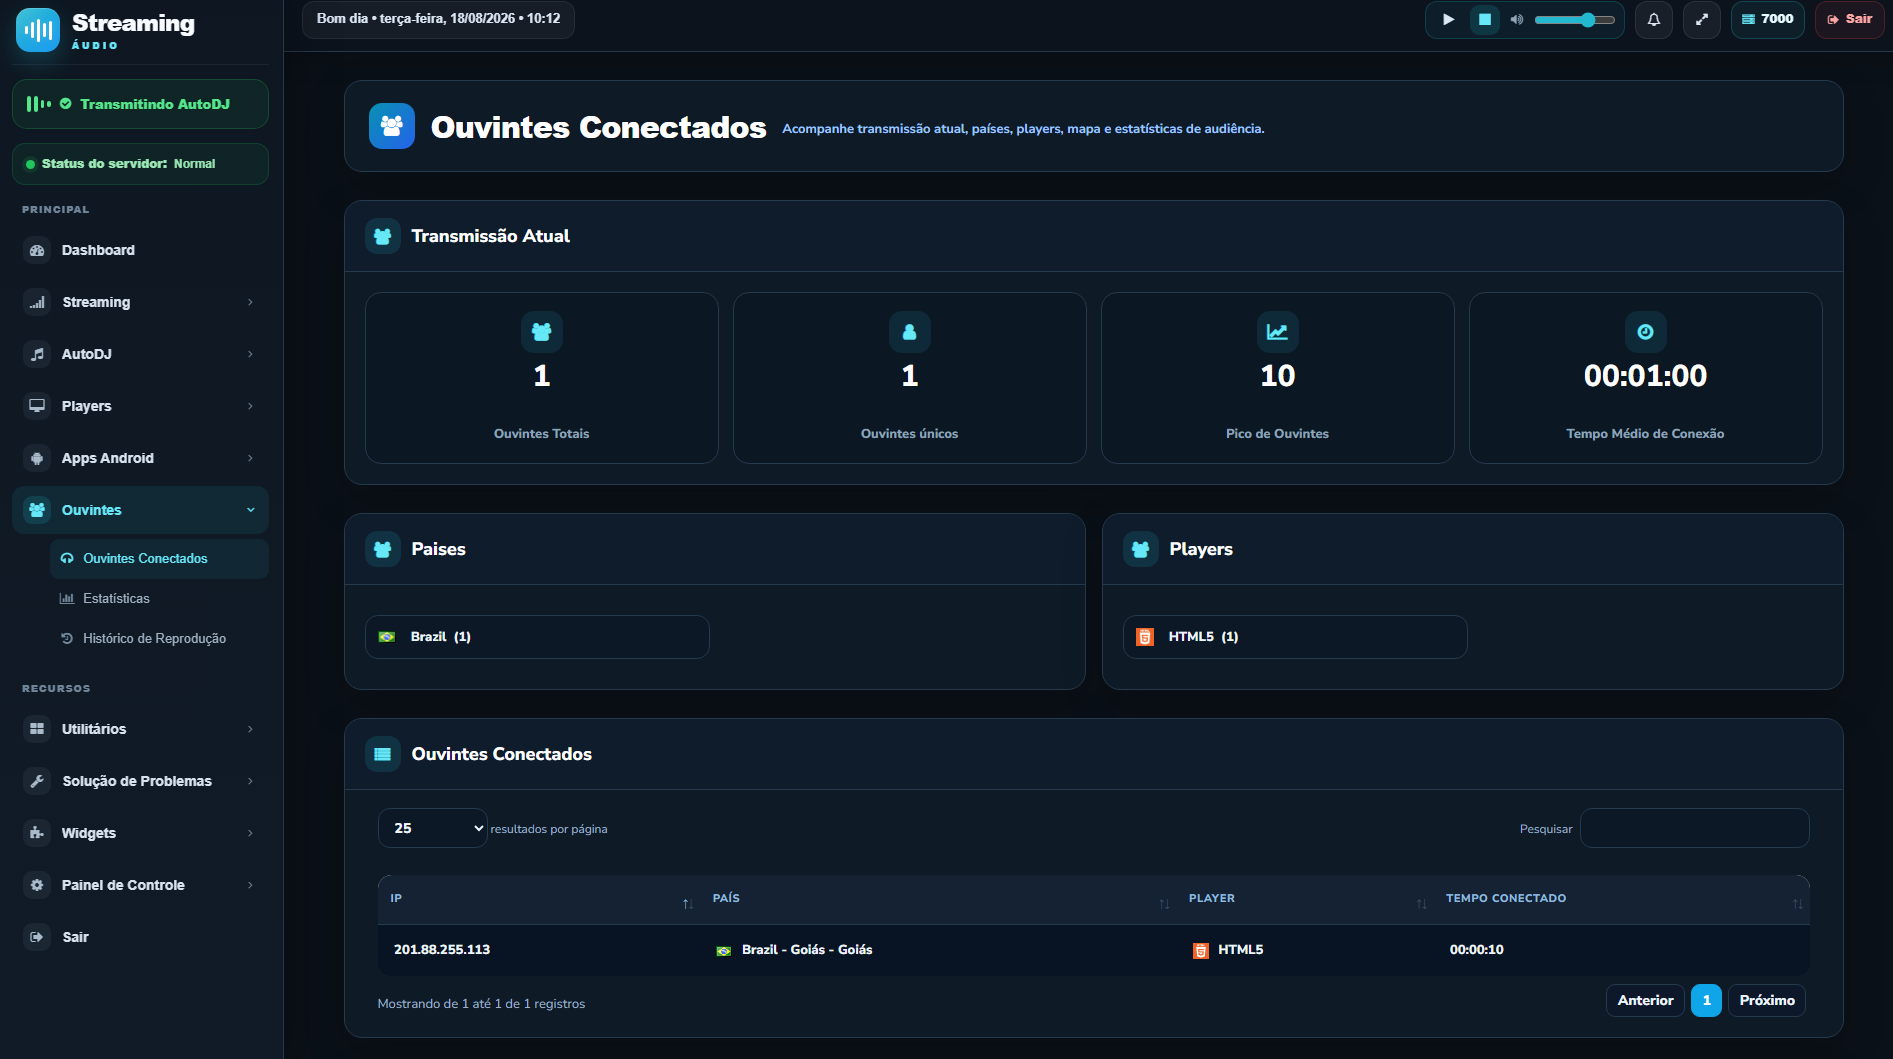The height and width of the screenshot is (1059, 1893).
Task: Expand the Utilitários submenu chevron
Action: (250, 729)
